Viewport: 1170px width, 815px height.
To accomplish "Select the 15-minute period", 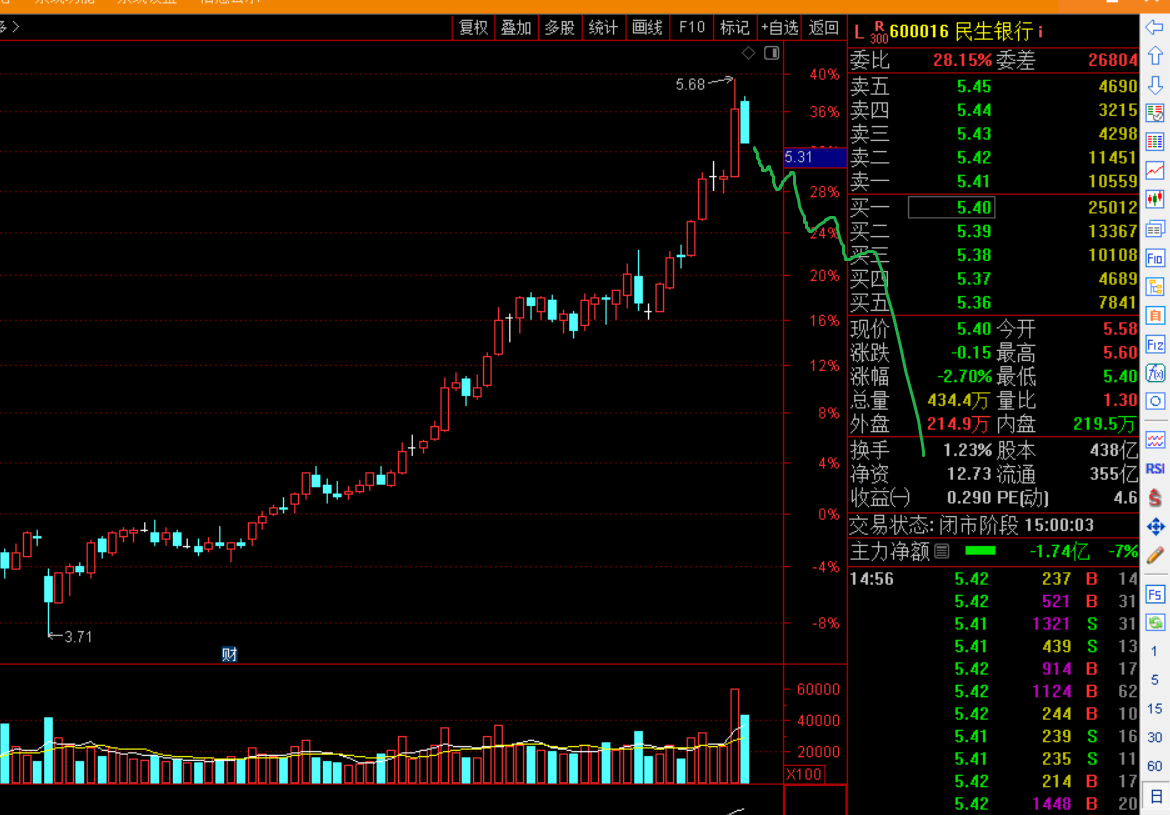I will coord(1154,708).
